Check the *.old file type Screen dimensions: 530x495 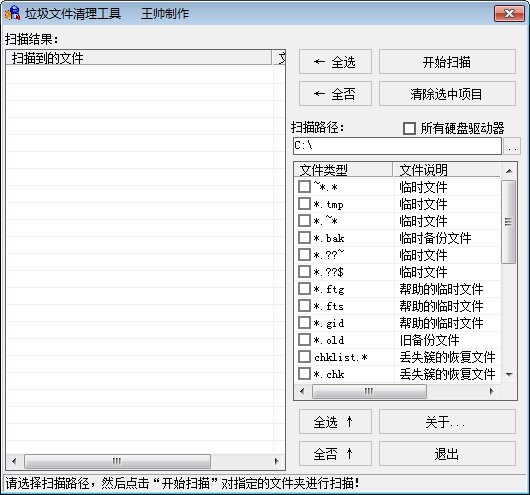pos(304,339)
